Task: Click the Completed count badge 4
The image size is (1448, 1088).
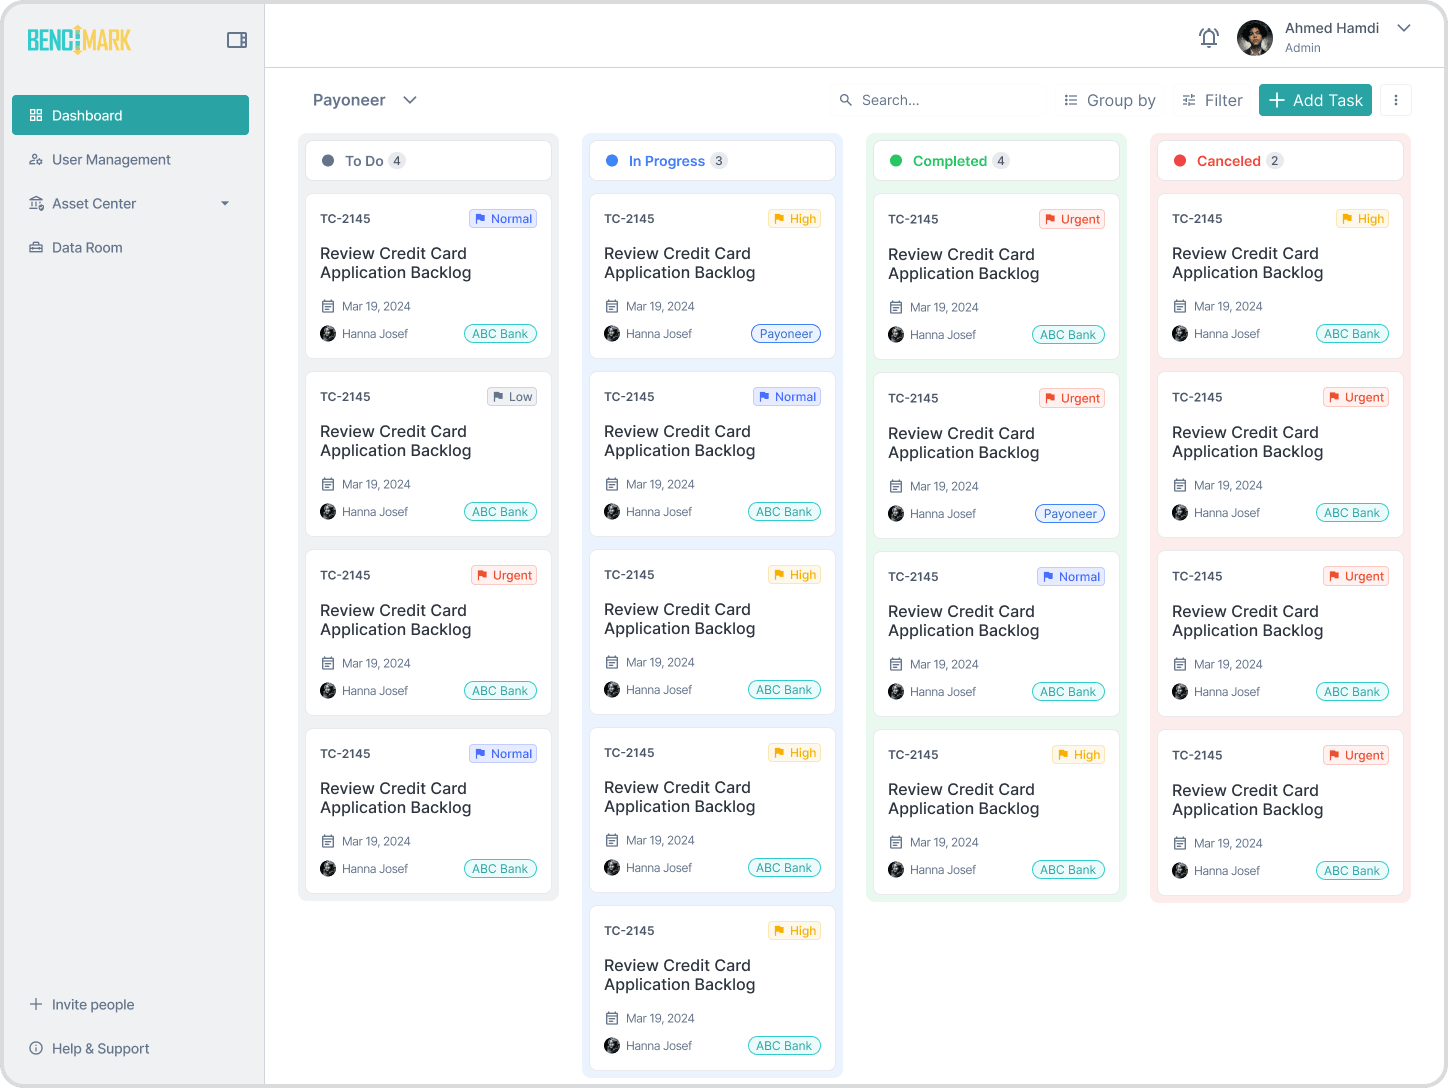Action: pos(1001,161)
